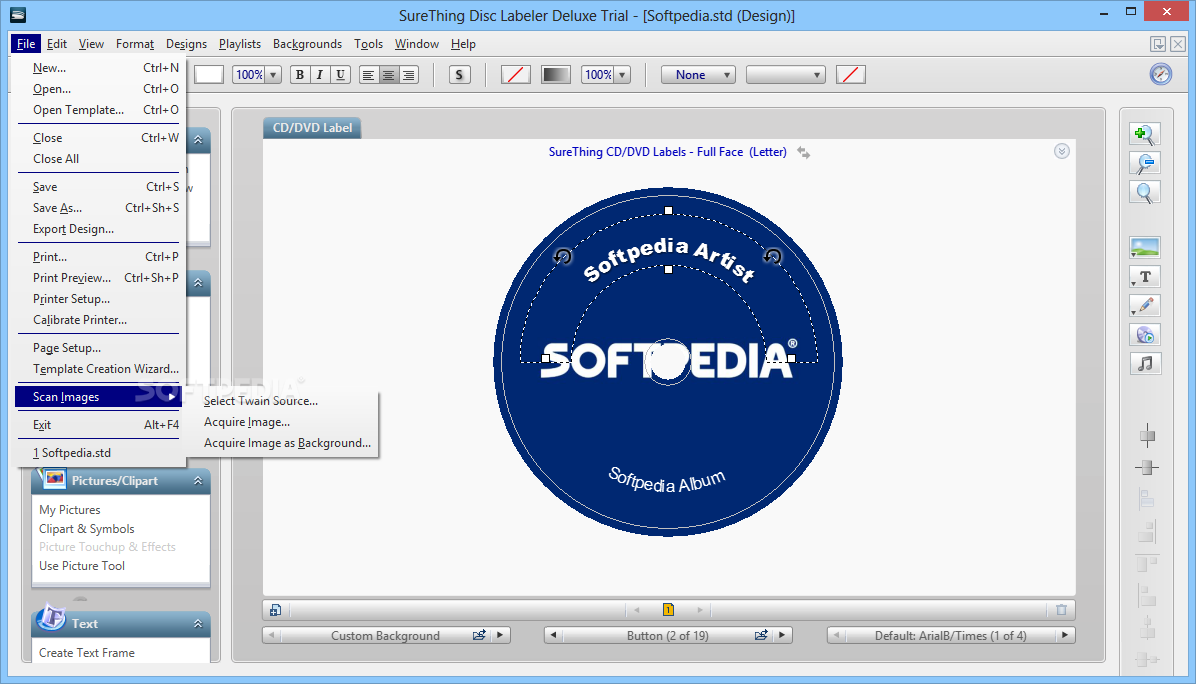
Task: Click the outline color red slash swatch
Action: pyautogui.click(x=850, y=75)
